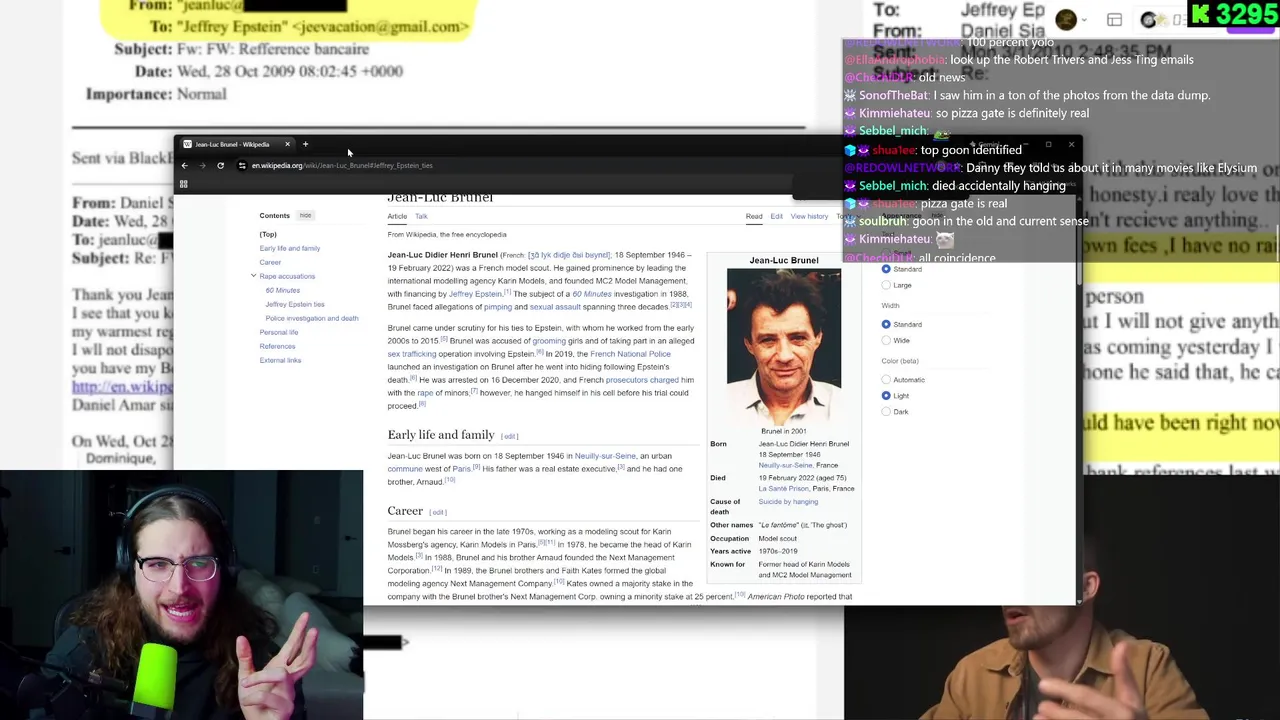This screenshot has height=720, width=1280.
Task: Follow Suicide by hanging infobox link
Action: [788, 502]
